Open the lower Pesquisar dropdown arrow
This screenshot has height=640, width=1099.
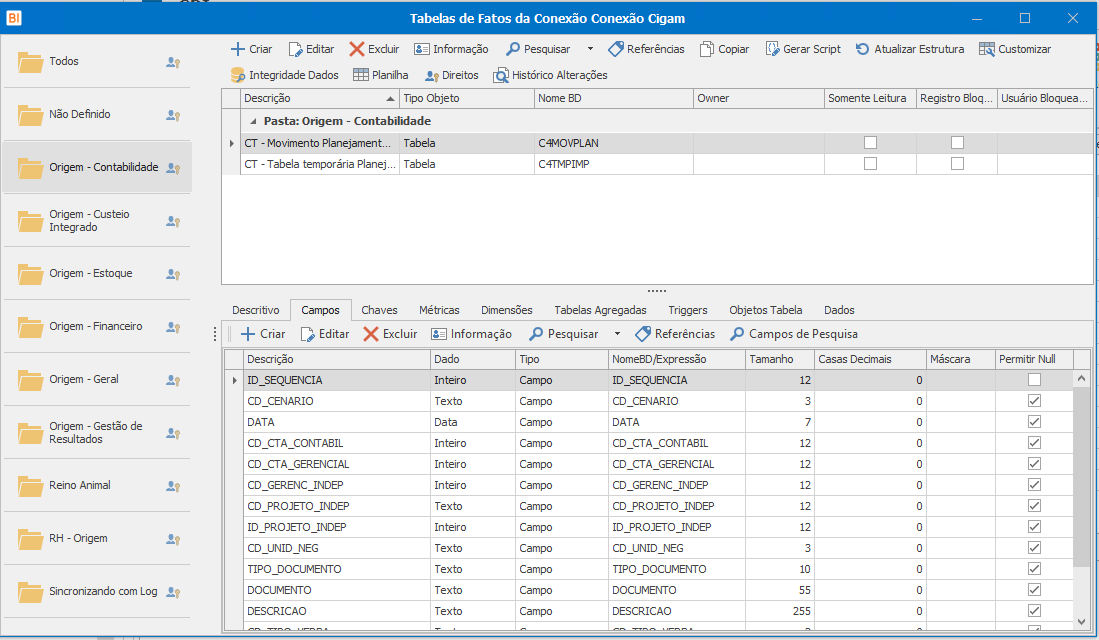point(617,334)
